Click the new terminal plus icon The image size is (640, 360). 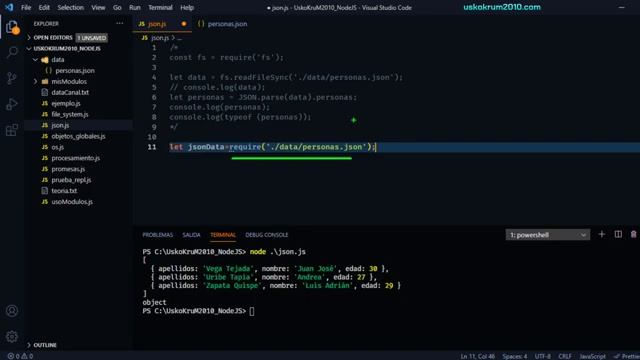[602, 234]
